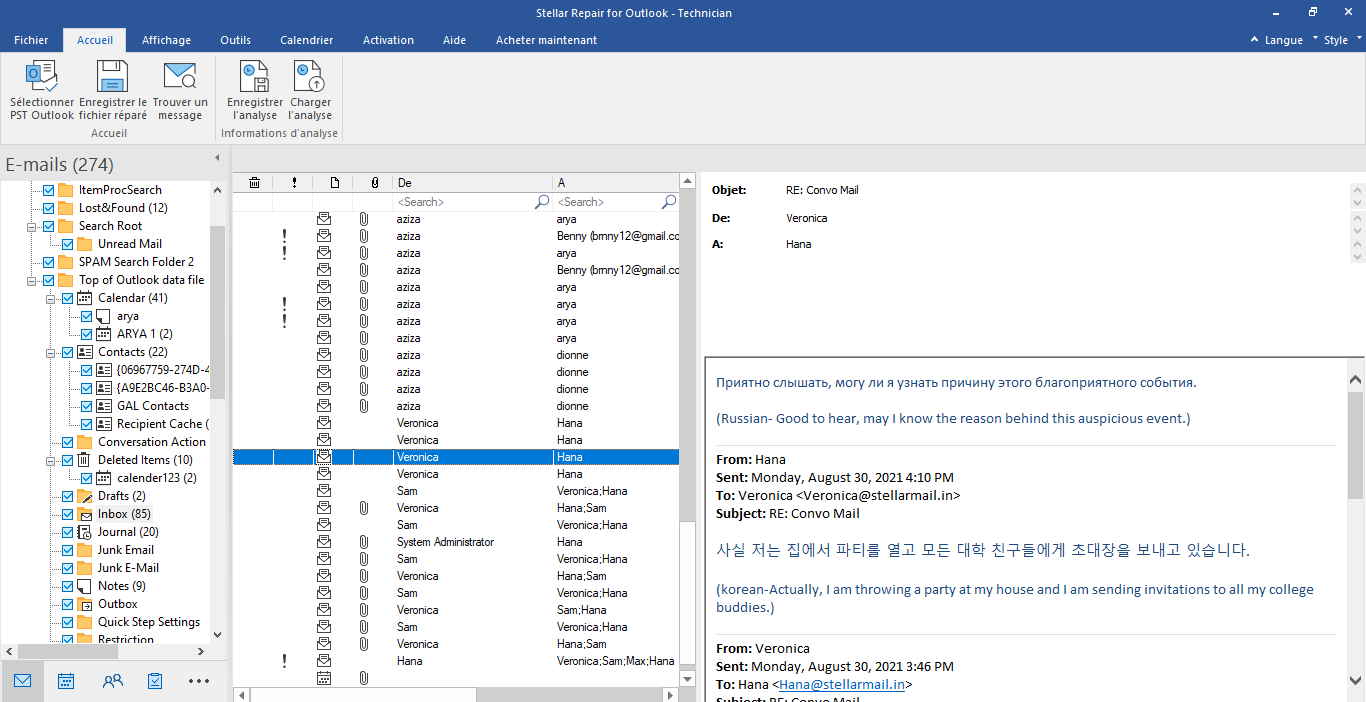
Task: Open Hana@stellarmail.in email link
Action: click(x=842, y=685)
